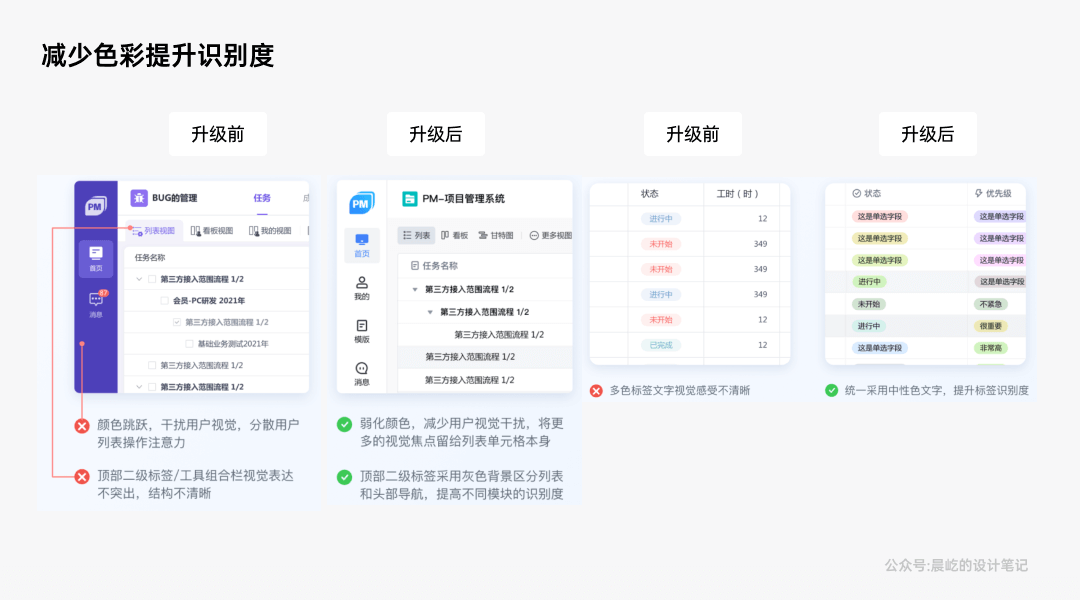Click the 非常高 priority tag
Screen dimensions: 1080x600
point(990,348)
